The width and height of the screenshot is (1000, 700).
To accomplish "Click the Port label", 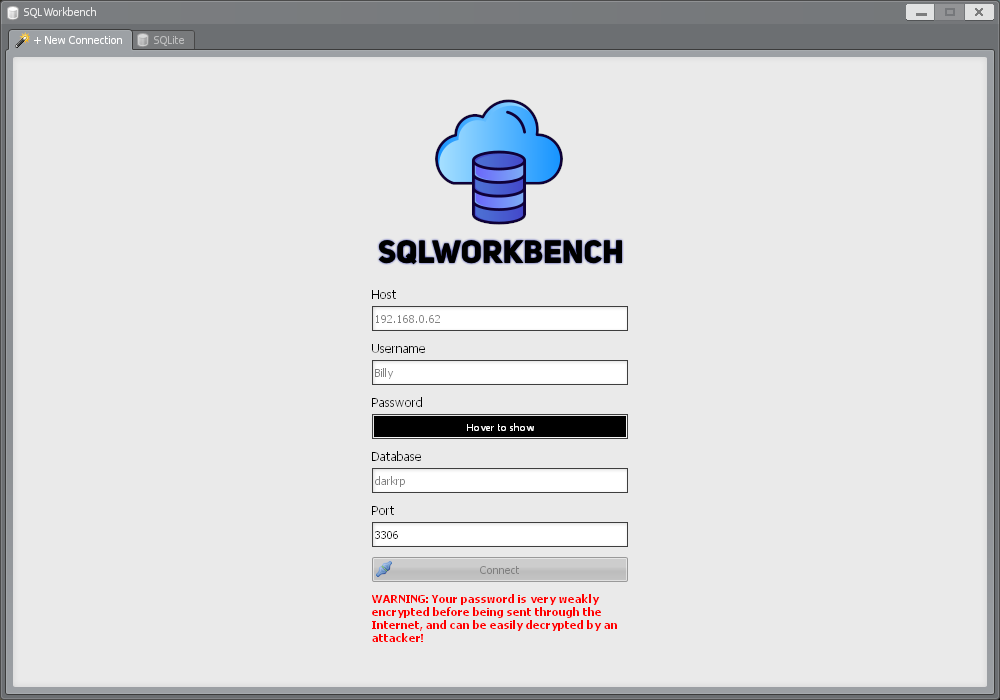I will (x=383, y=511).
